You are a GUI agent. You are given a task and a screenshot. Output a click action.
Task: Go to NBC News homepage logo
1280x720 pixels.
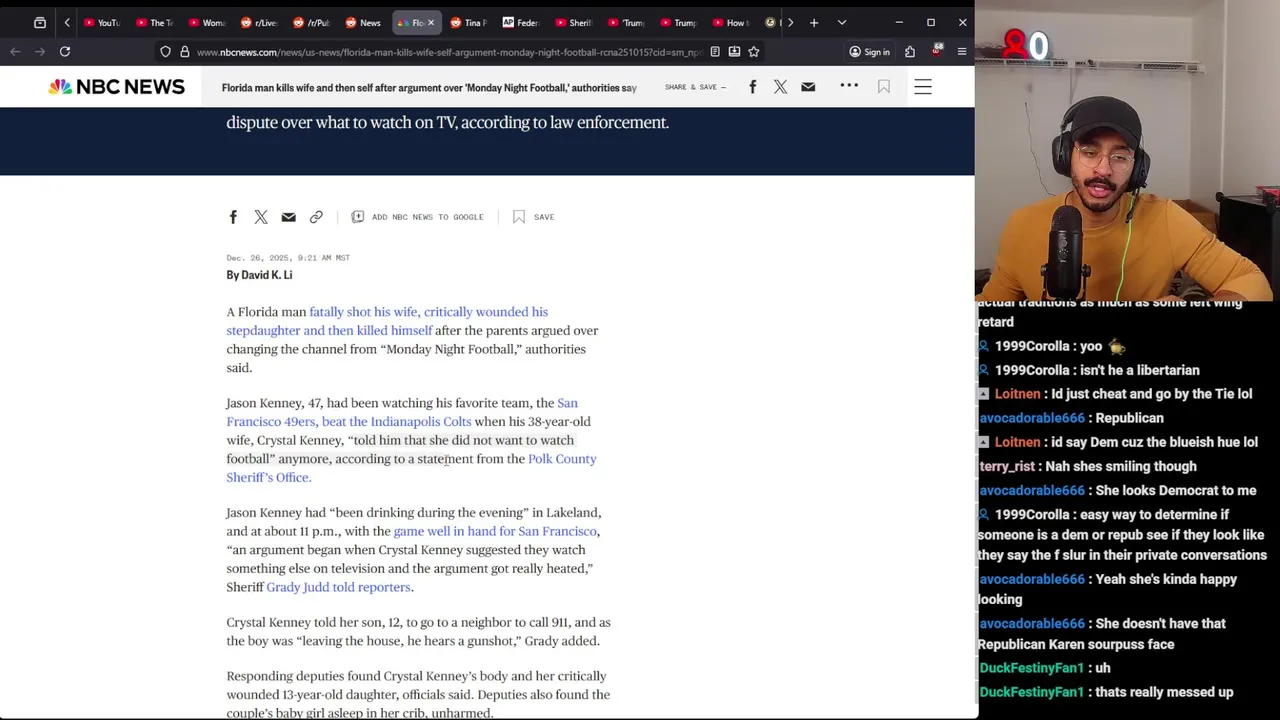pos(117,87)
